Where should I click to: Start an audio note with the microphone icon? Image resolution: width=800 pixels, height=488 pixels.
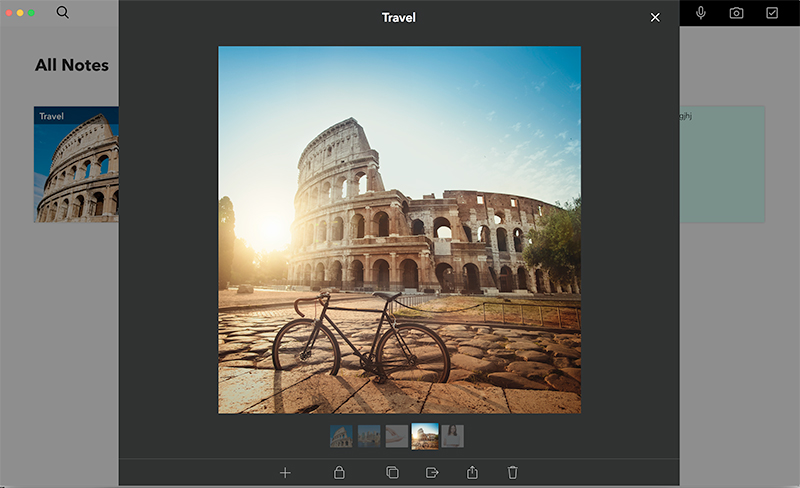701,13
